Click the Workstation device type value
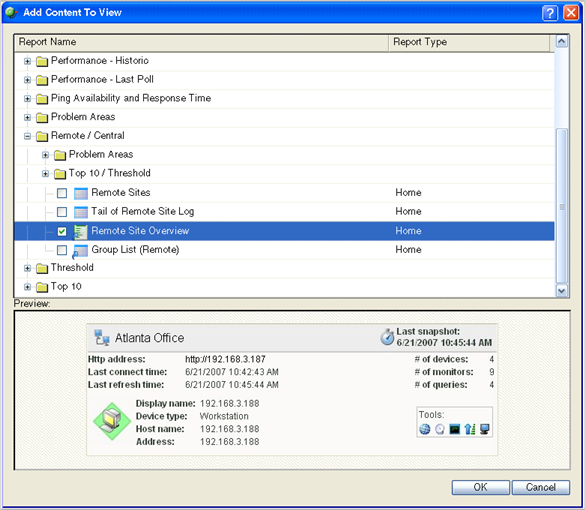Viewport: 585px width, 510px height. point(224,416)
